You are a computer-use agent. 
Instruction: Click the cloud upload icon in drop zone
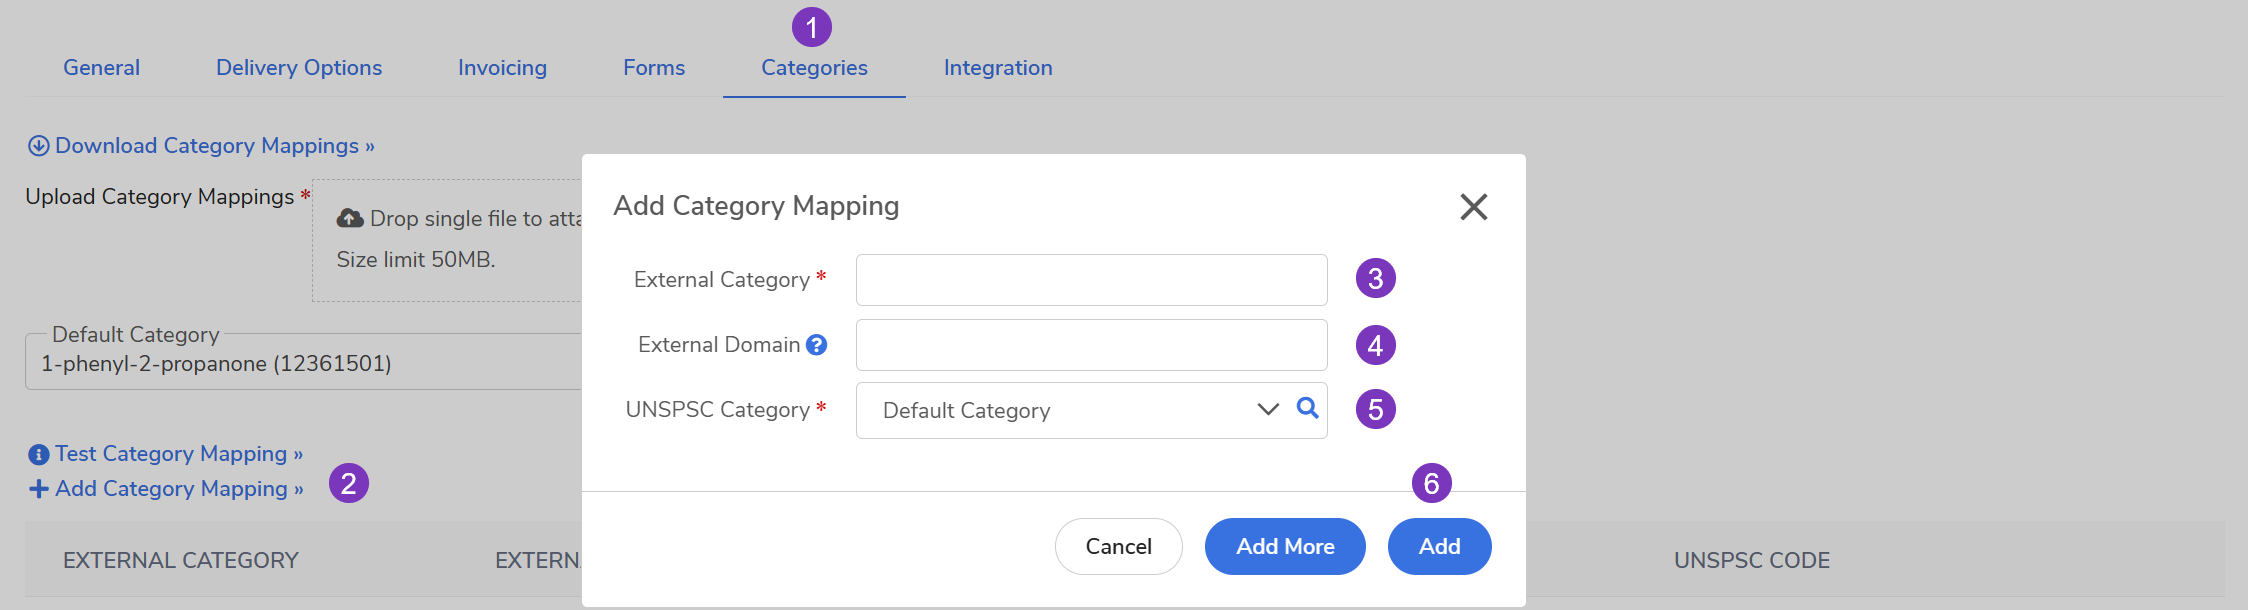pos(350,218)
